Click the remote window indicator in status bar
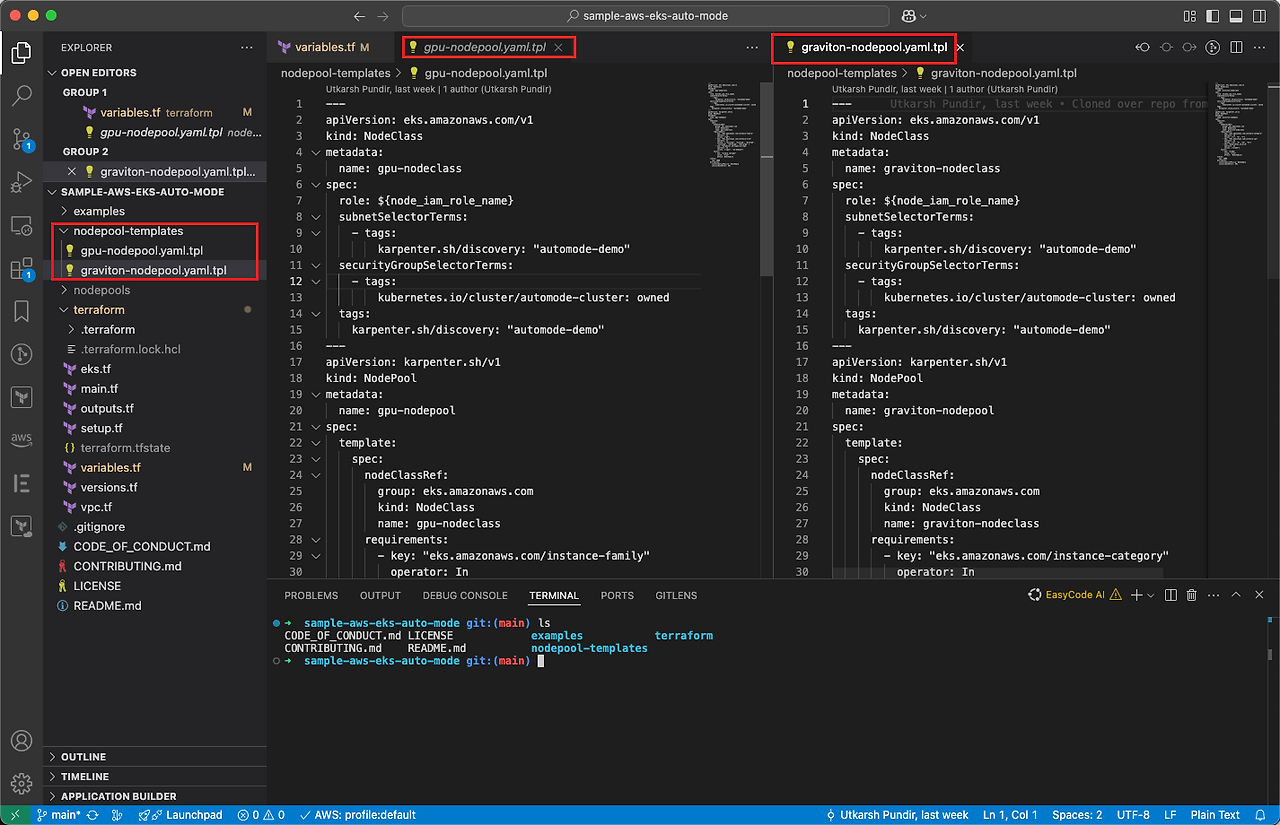Screen dimensions: 1280x825 (x=15, y=815)
